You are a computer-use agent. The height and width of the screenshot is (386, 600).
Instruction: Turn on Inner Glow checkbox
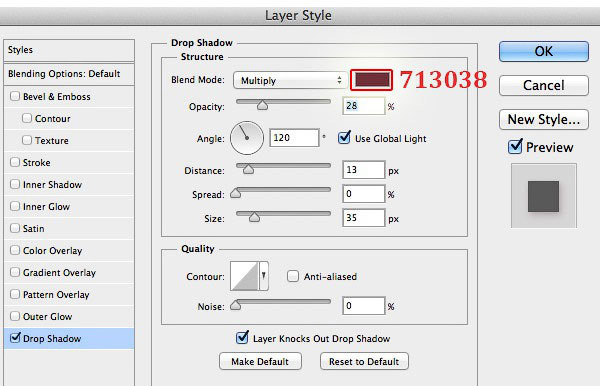coord(15,206)
